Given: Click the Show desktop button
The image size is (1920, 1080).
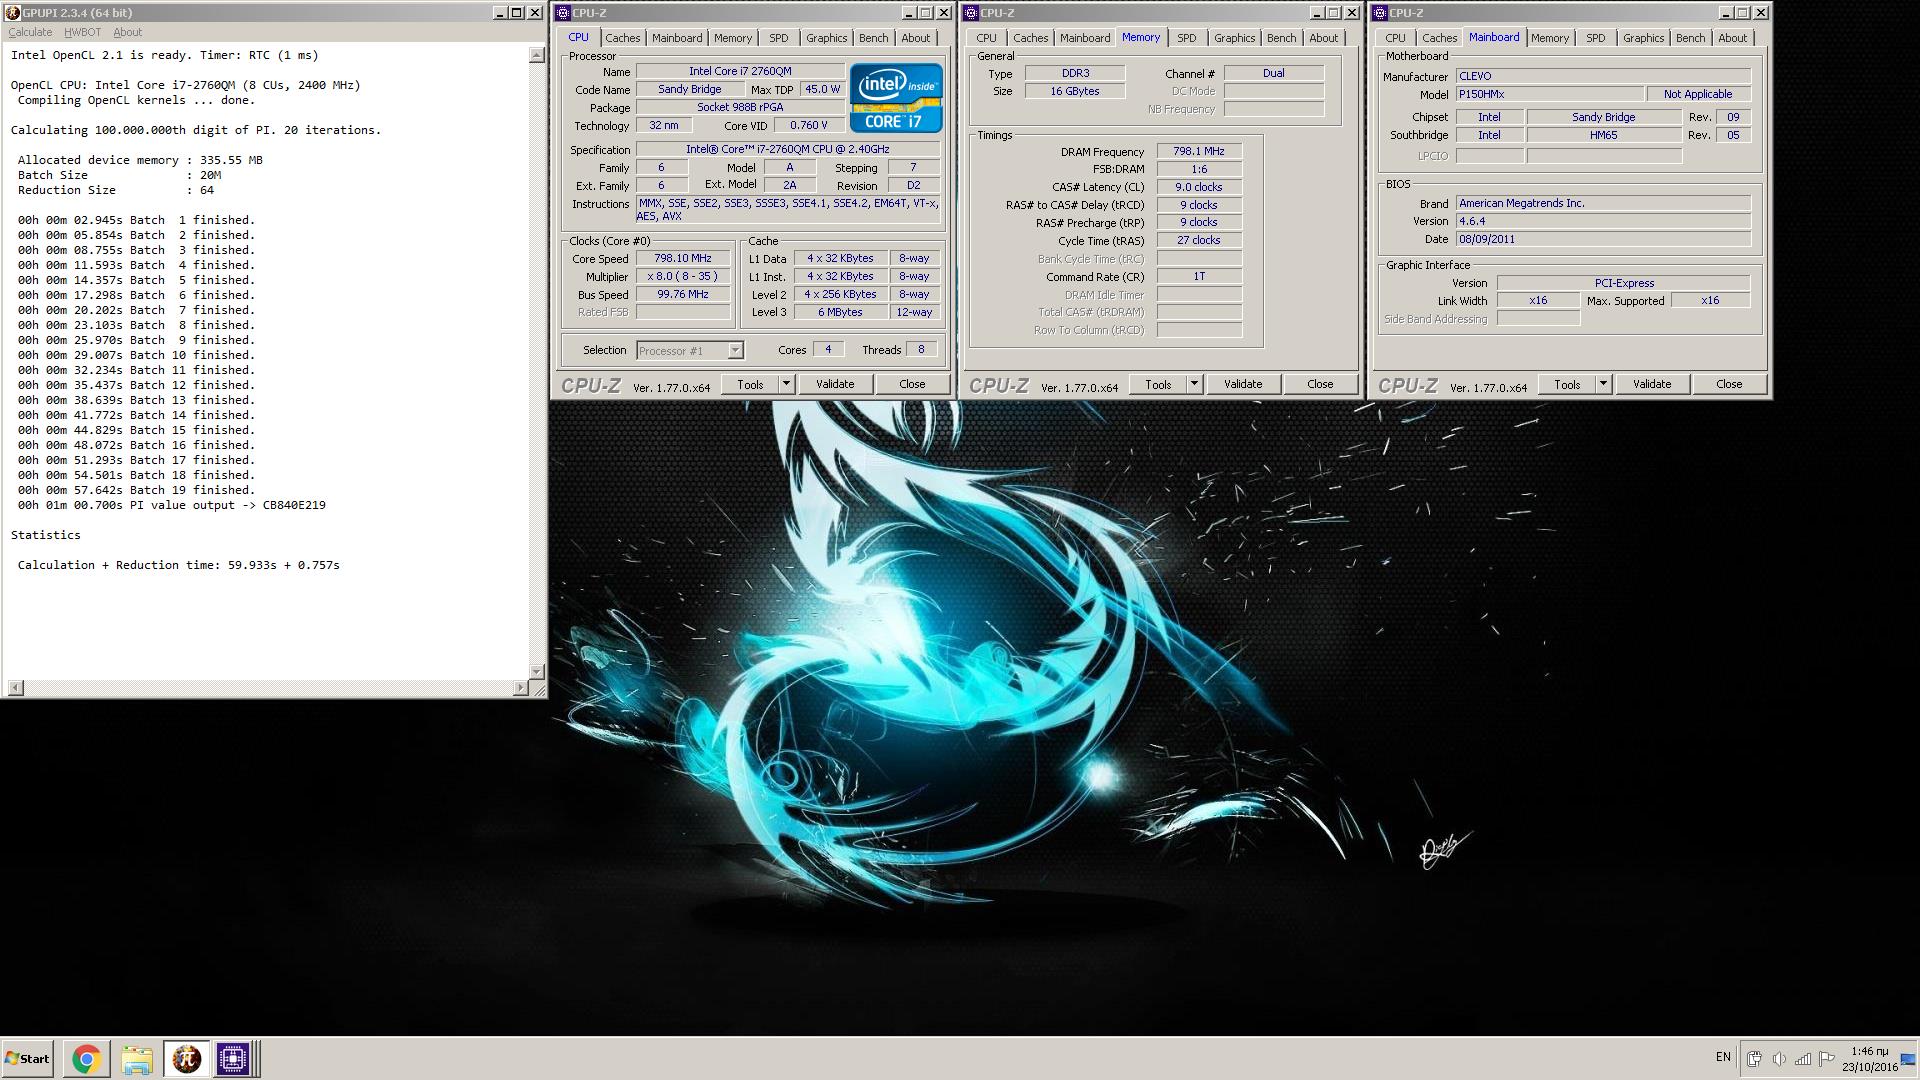Looking at the screenshot, I should [1908, 1058].
